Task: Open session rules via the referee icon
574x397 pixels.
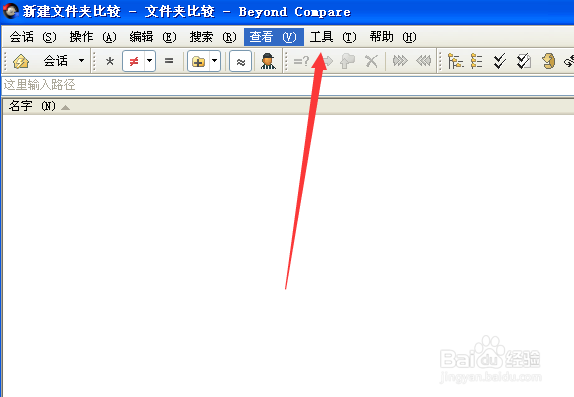Action: click(268, 61)
